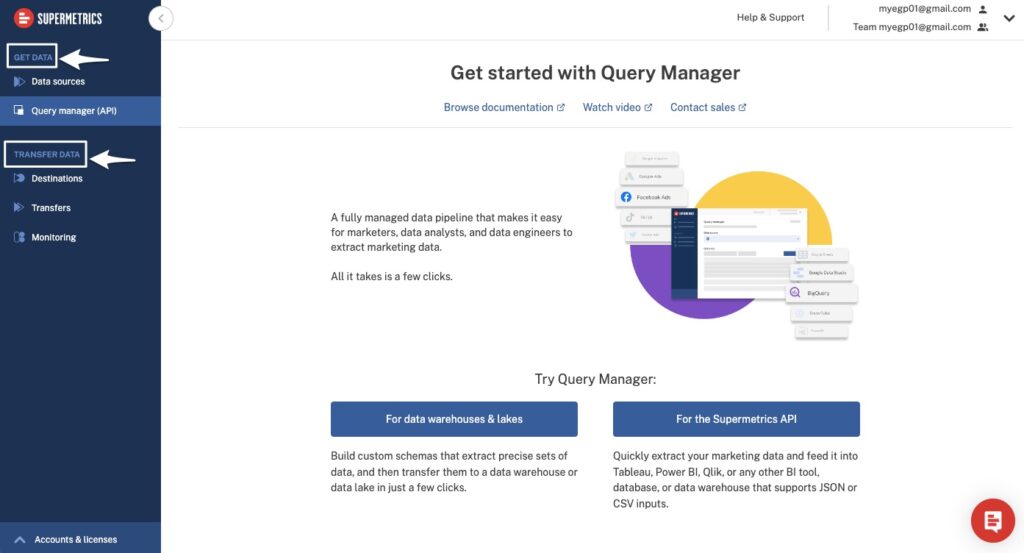Viewport: 1024px width, 553px height.
Task: Click Browse documentation link
Action: click(x=498, y=107)
